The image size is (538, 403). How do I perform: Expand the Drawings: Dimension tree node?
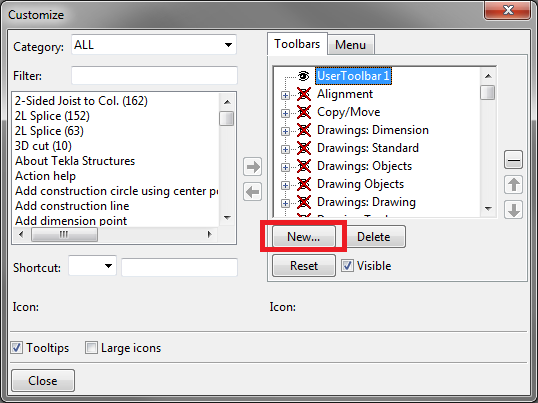pyautogui.click(x=285, y=131)
